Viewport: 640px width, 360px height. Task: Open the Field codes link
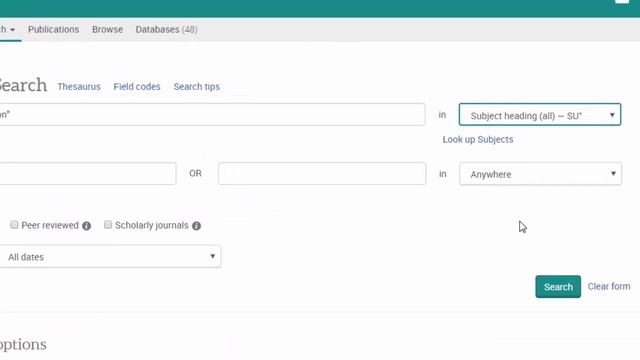coord(137,87)
